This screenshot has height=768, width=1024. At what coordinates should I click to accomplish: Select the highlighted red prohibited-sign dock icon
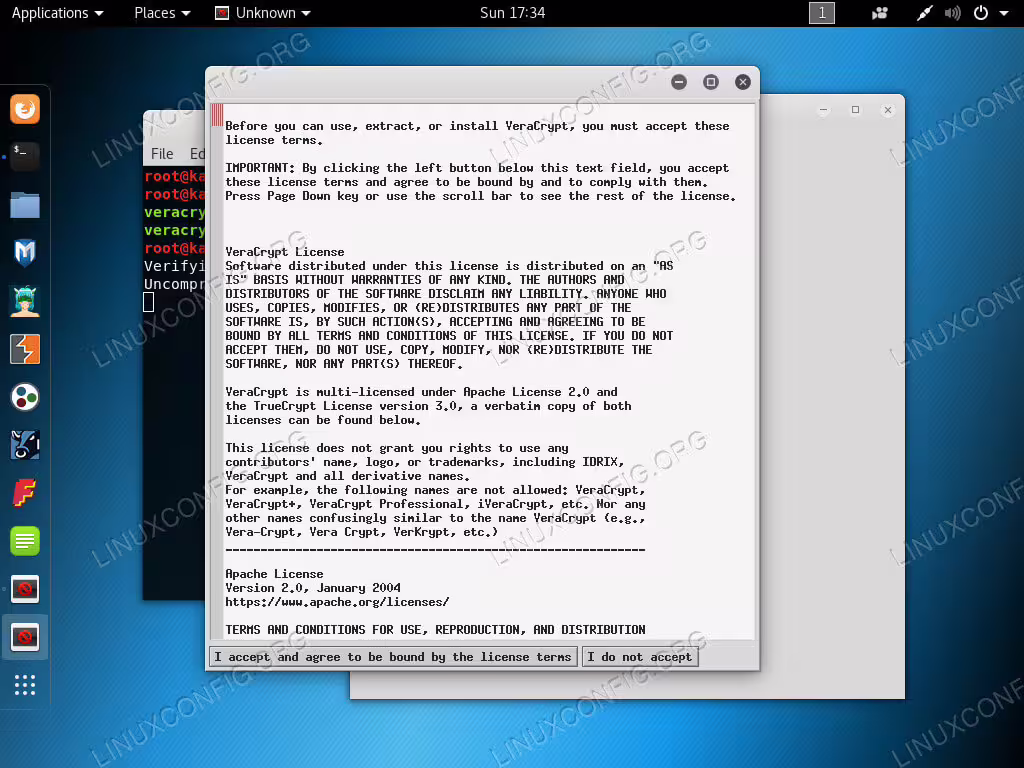coord(25,637)
